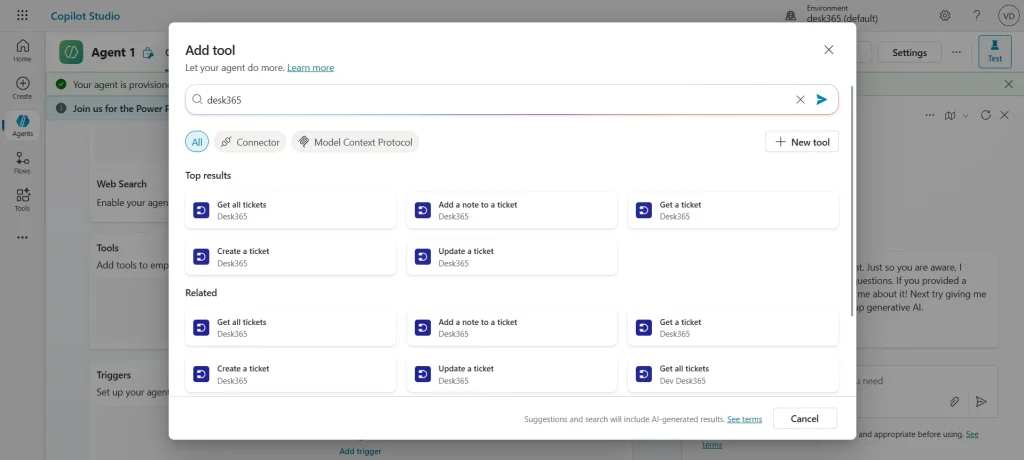
Task: Click the Agent 1 edit icon
Action: pos(148,53)
